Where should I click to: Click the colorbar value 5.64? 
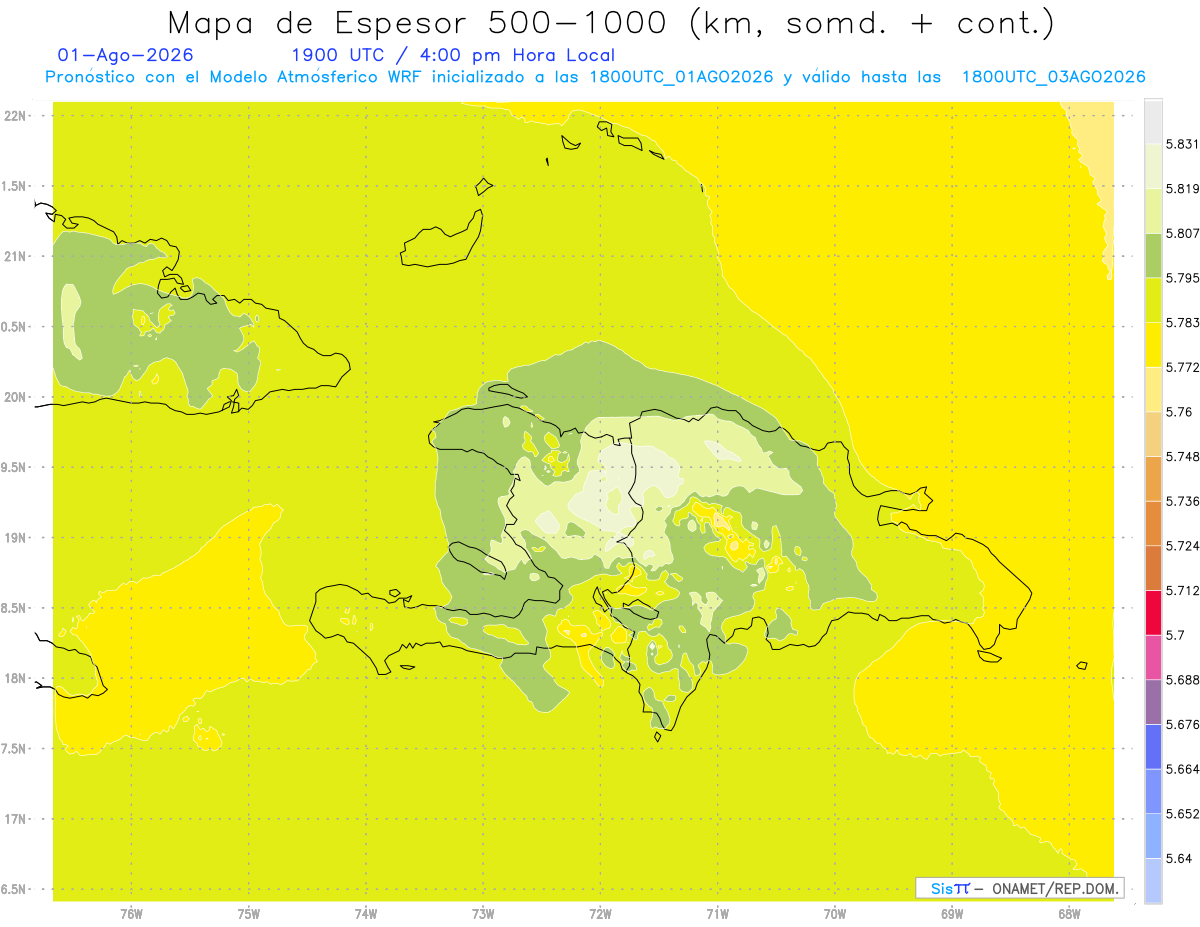pos(1179,859)
